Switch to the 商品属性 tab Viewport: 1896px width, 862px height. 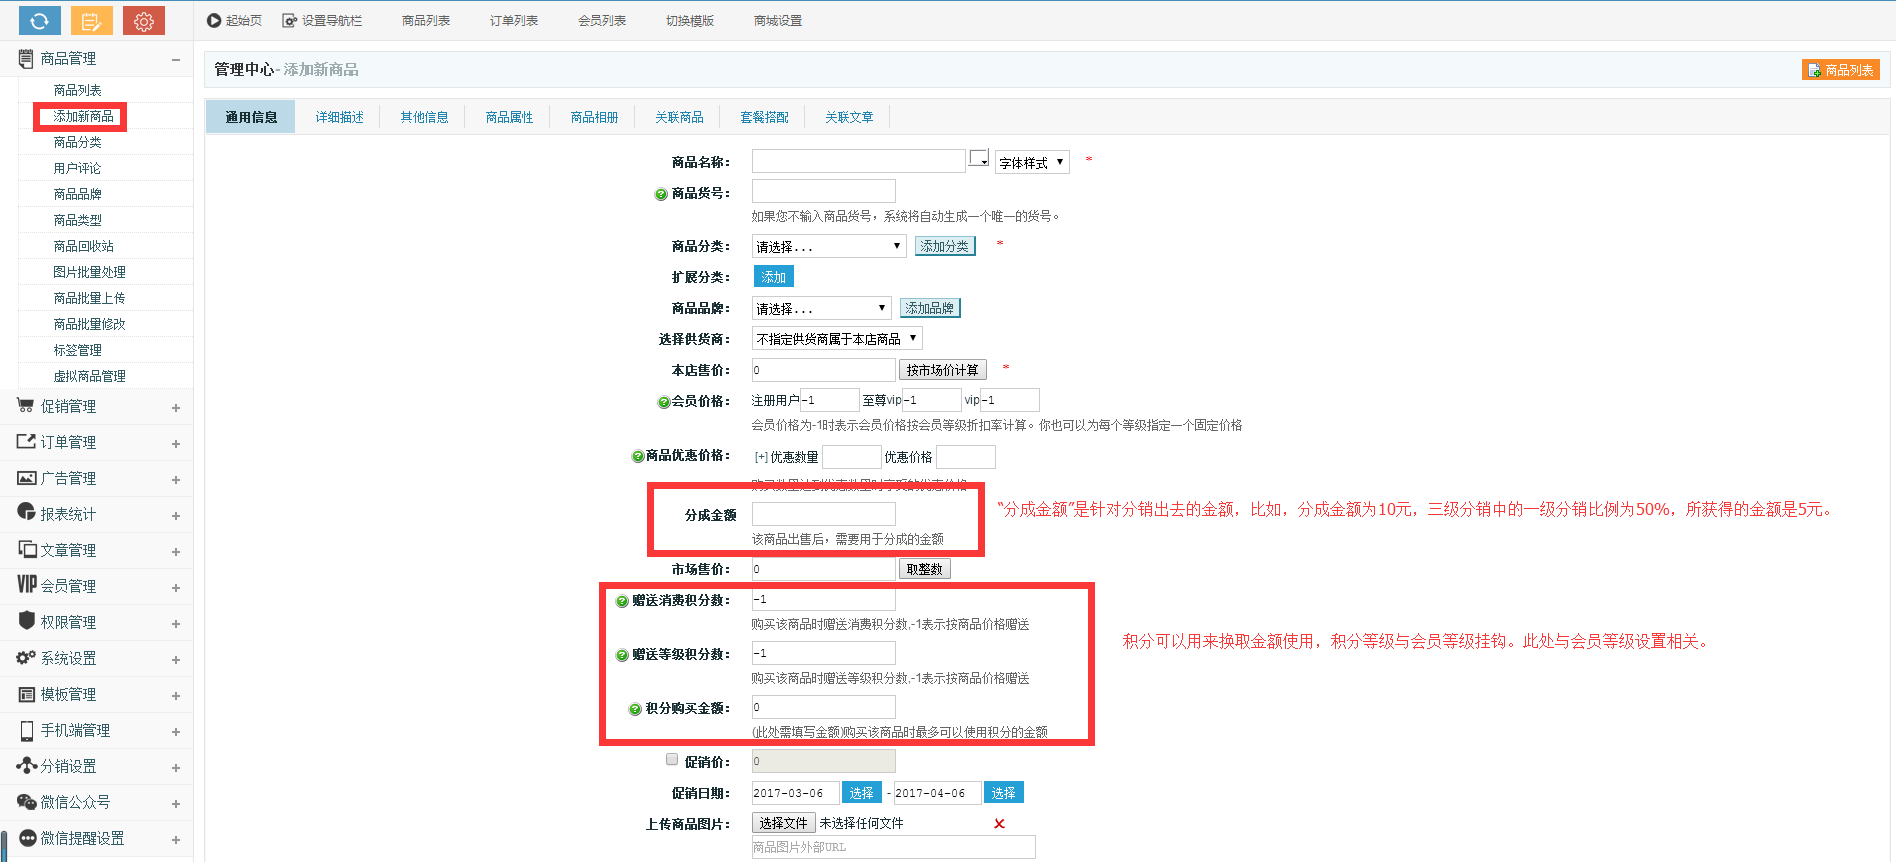coord(509,117)
